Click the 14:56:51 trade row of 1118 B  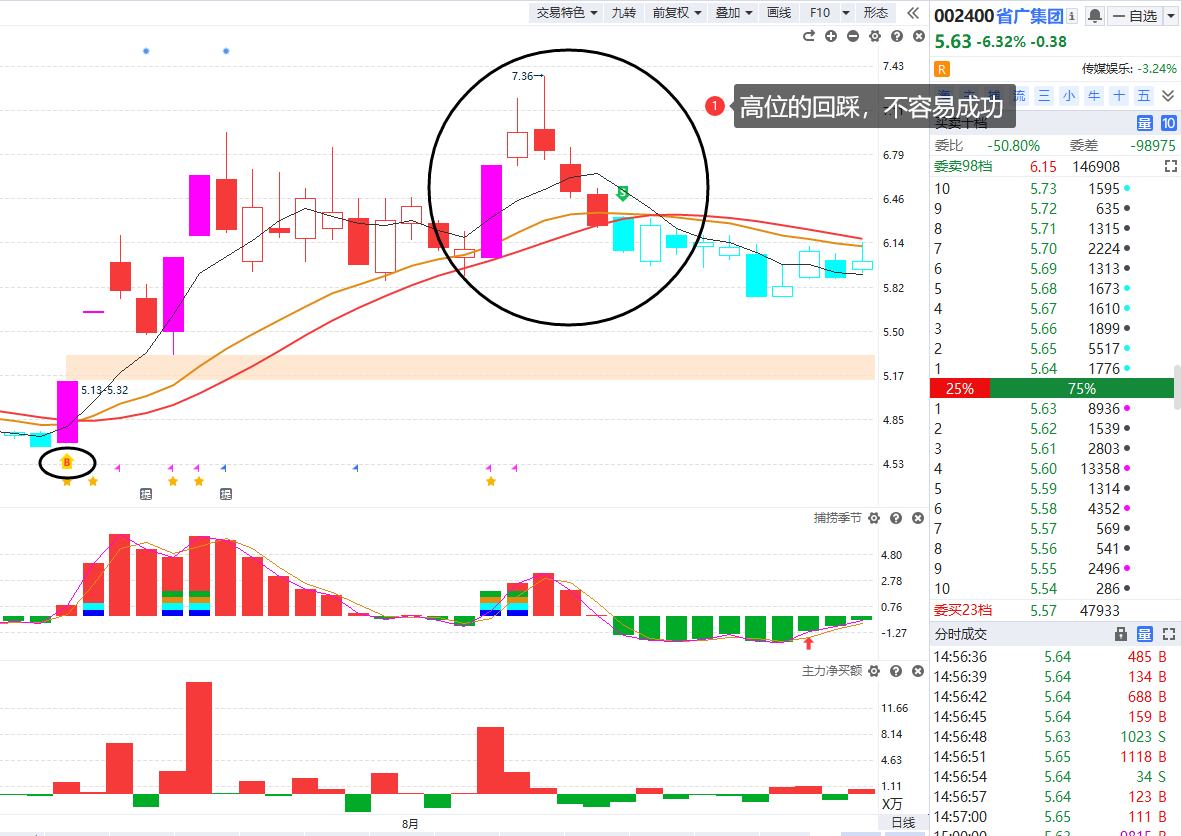[x=1052, y=757]
